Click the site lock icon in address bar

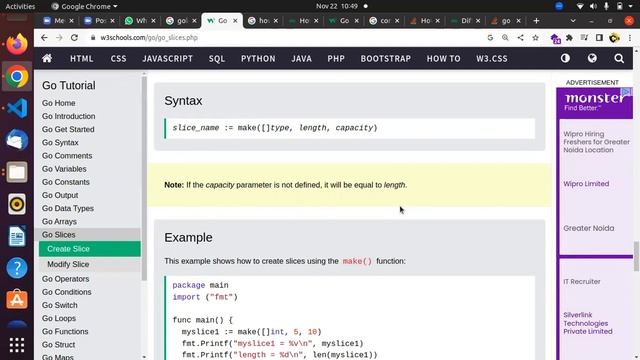click(93, 38)
